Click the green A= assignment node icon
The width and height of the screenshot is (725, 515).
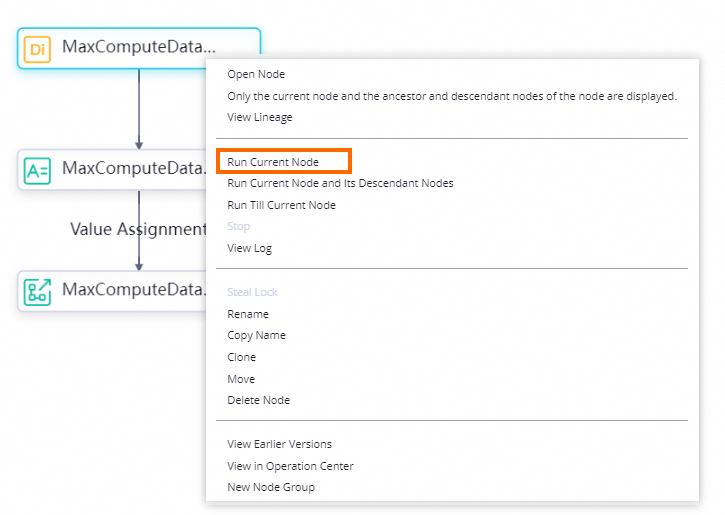(x=37, y=171)
